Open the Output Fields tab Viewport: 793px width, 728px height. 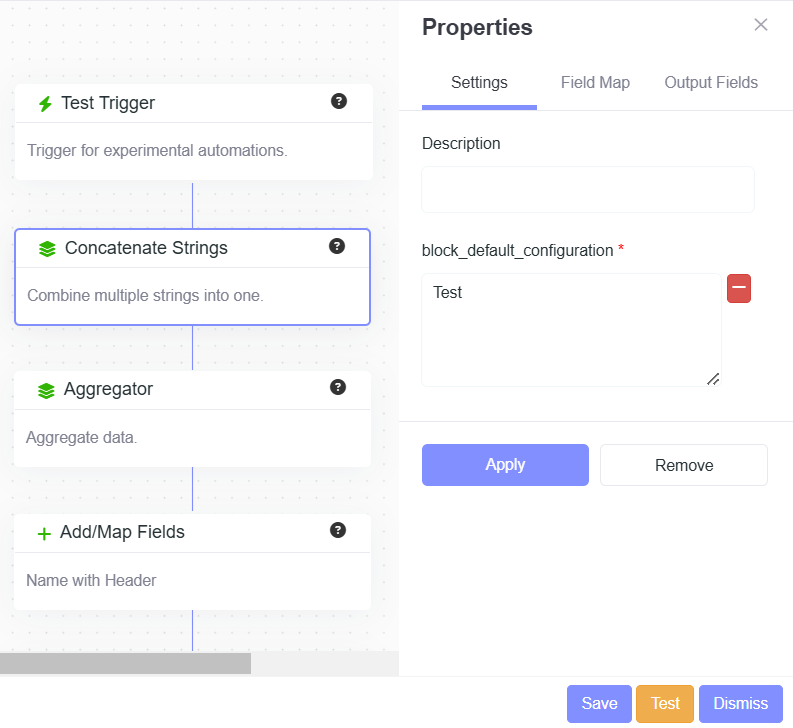711,83
